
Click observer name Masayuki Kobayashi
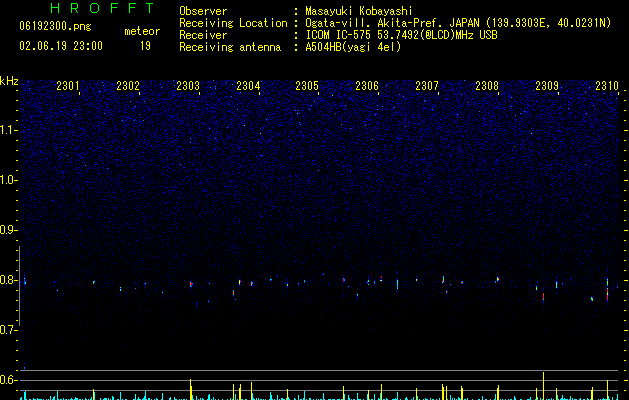(359, 11)
